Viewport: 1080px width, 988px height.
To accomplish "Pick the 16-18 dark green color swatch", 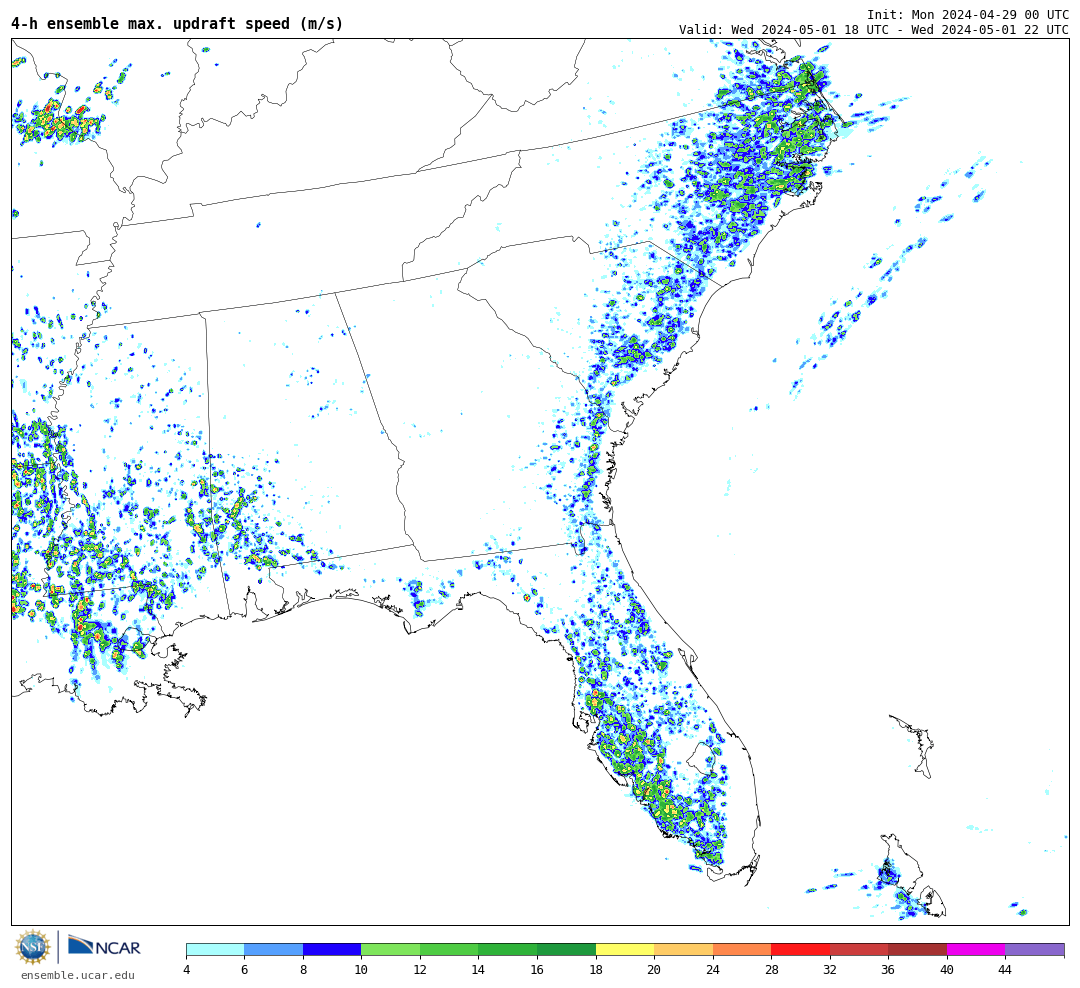I will (566, 949).
